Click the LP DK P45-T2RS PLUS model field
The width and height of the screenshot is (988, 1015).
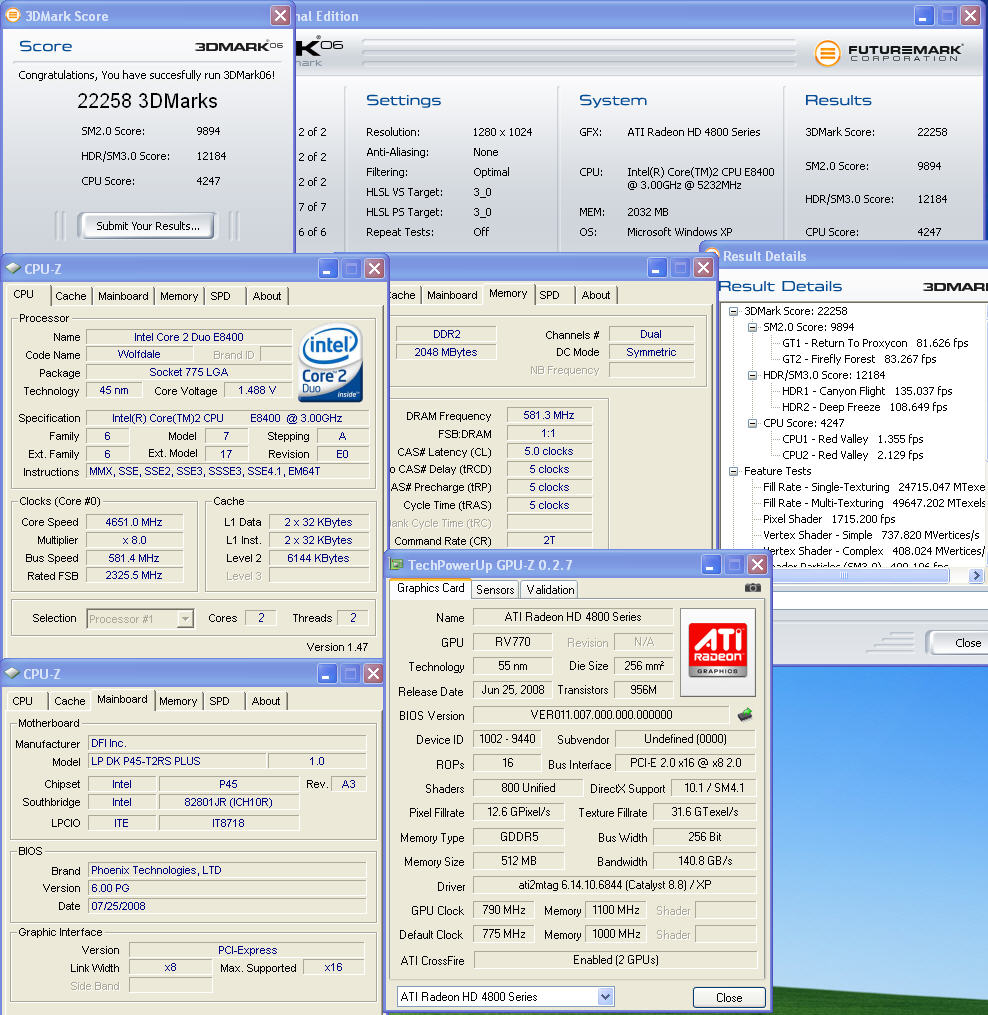point(177,761)
